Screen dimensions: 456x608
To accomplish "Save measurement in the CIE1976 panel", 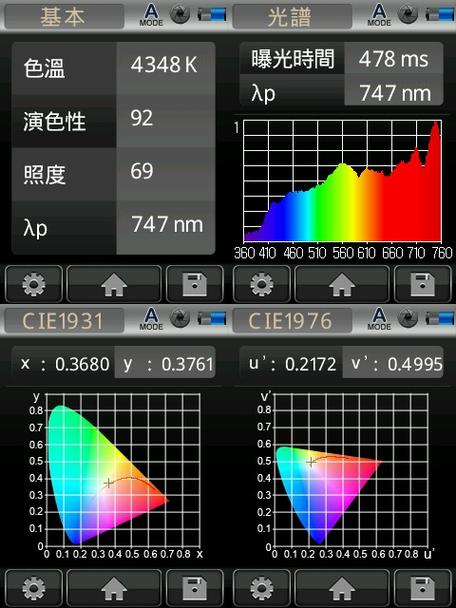I will click(x=423, y=587).
